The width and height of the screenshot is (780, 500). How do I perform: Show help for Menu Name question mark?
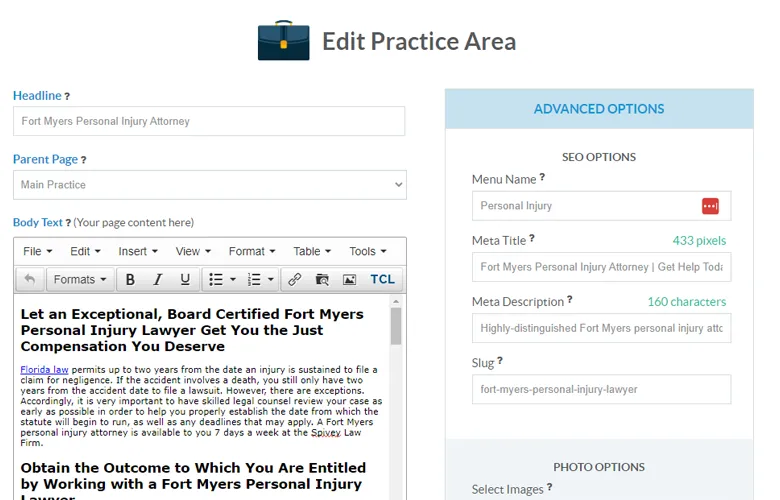tap(542, 177)
